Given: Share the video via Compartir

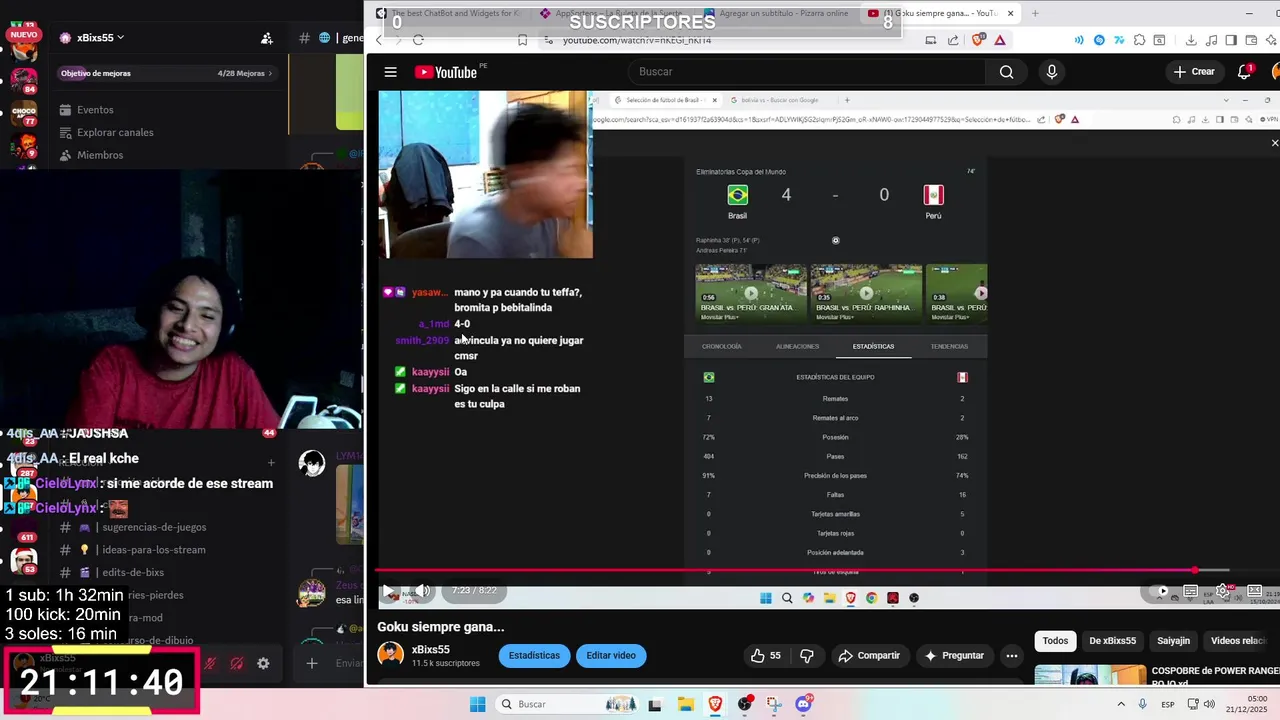Looking at the screenshot, I should (869, 656).
